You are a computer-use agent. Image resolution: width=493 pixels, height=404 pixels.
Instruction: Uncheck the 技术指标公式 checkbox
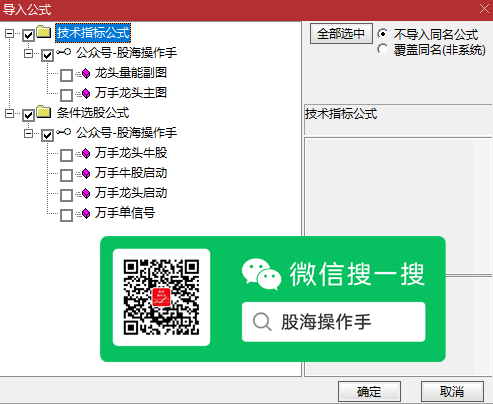(x=28, y=35)
